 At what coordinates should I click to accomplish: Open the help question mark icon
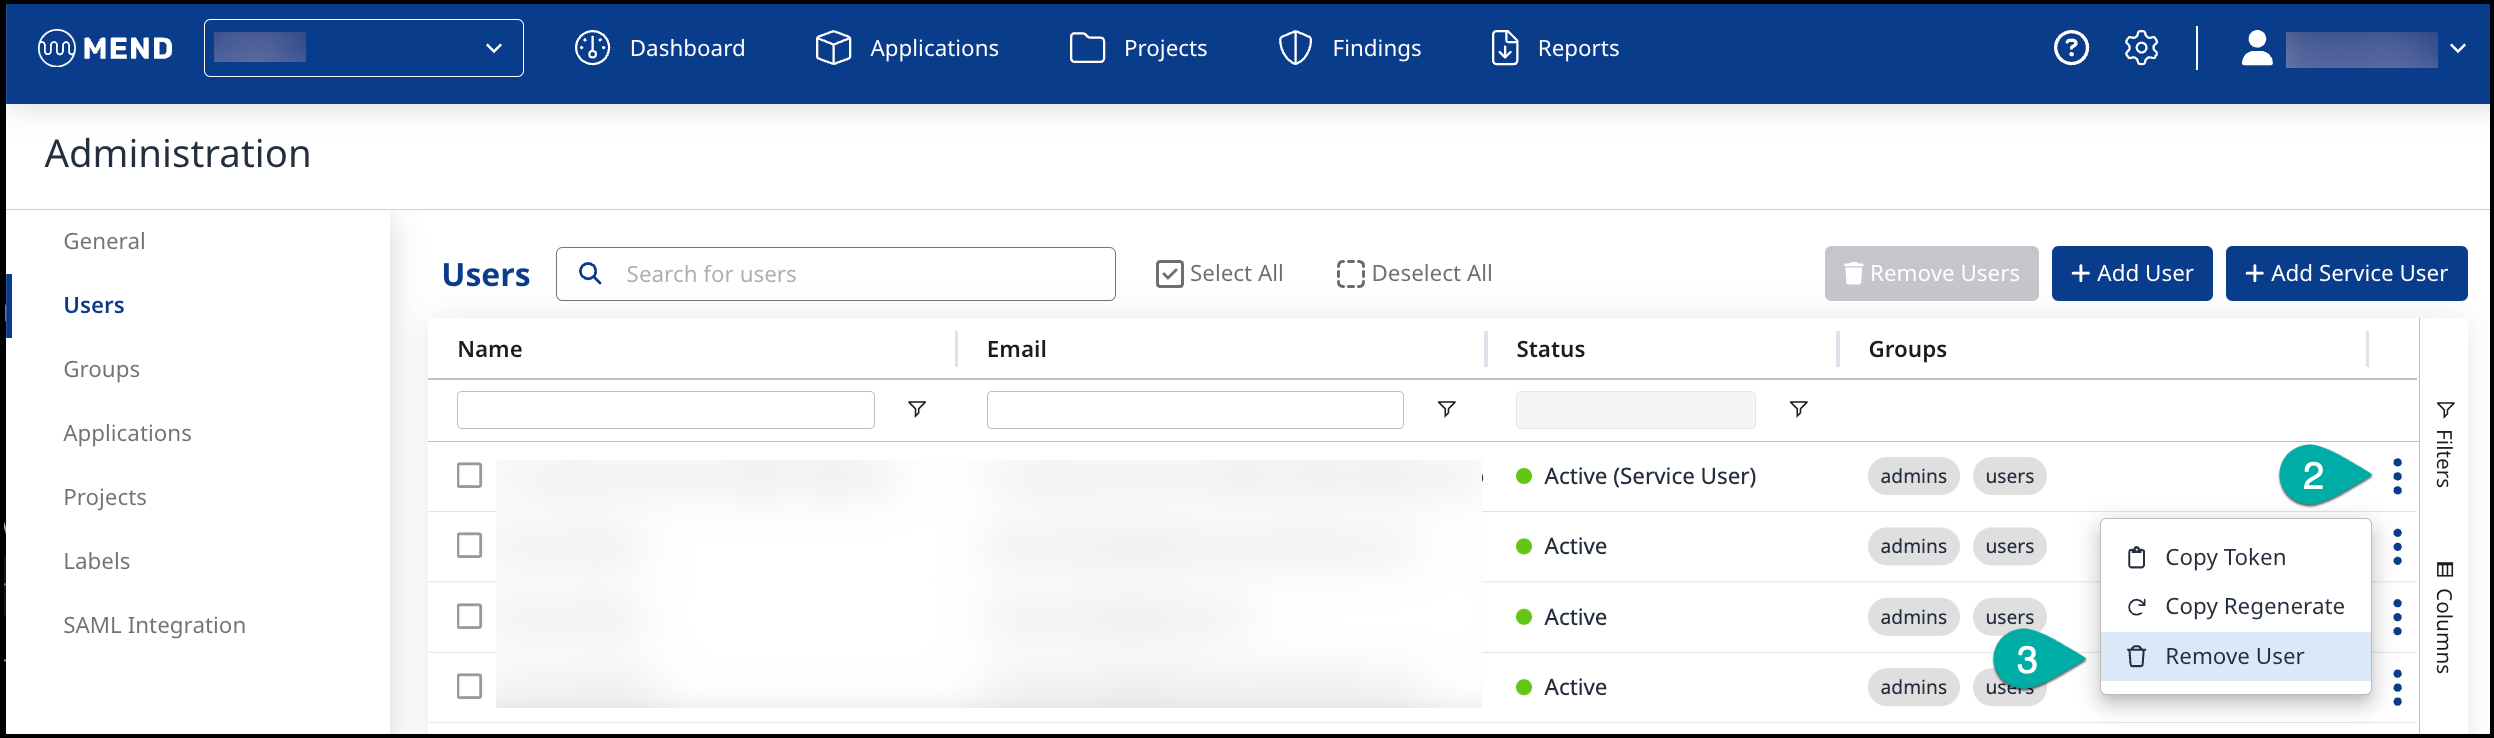point(2071,48)
